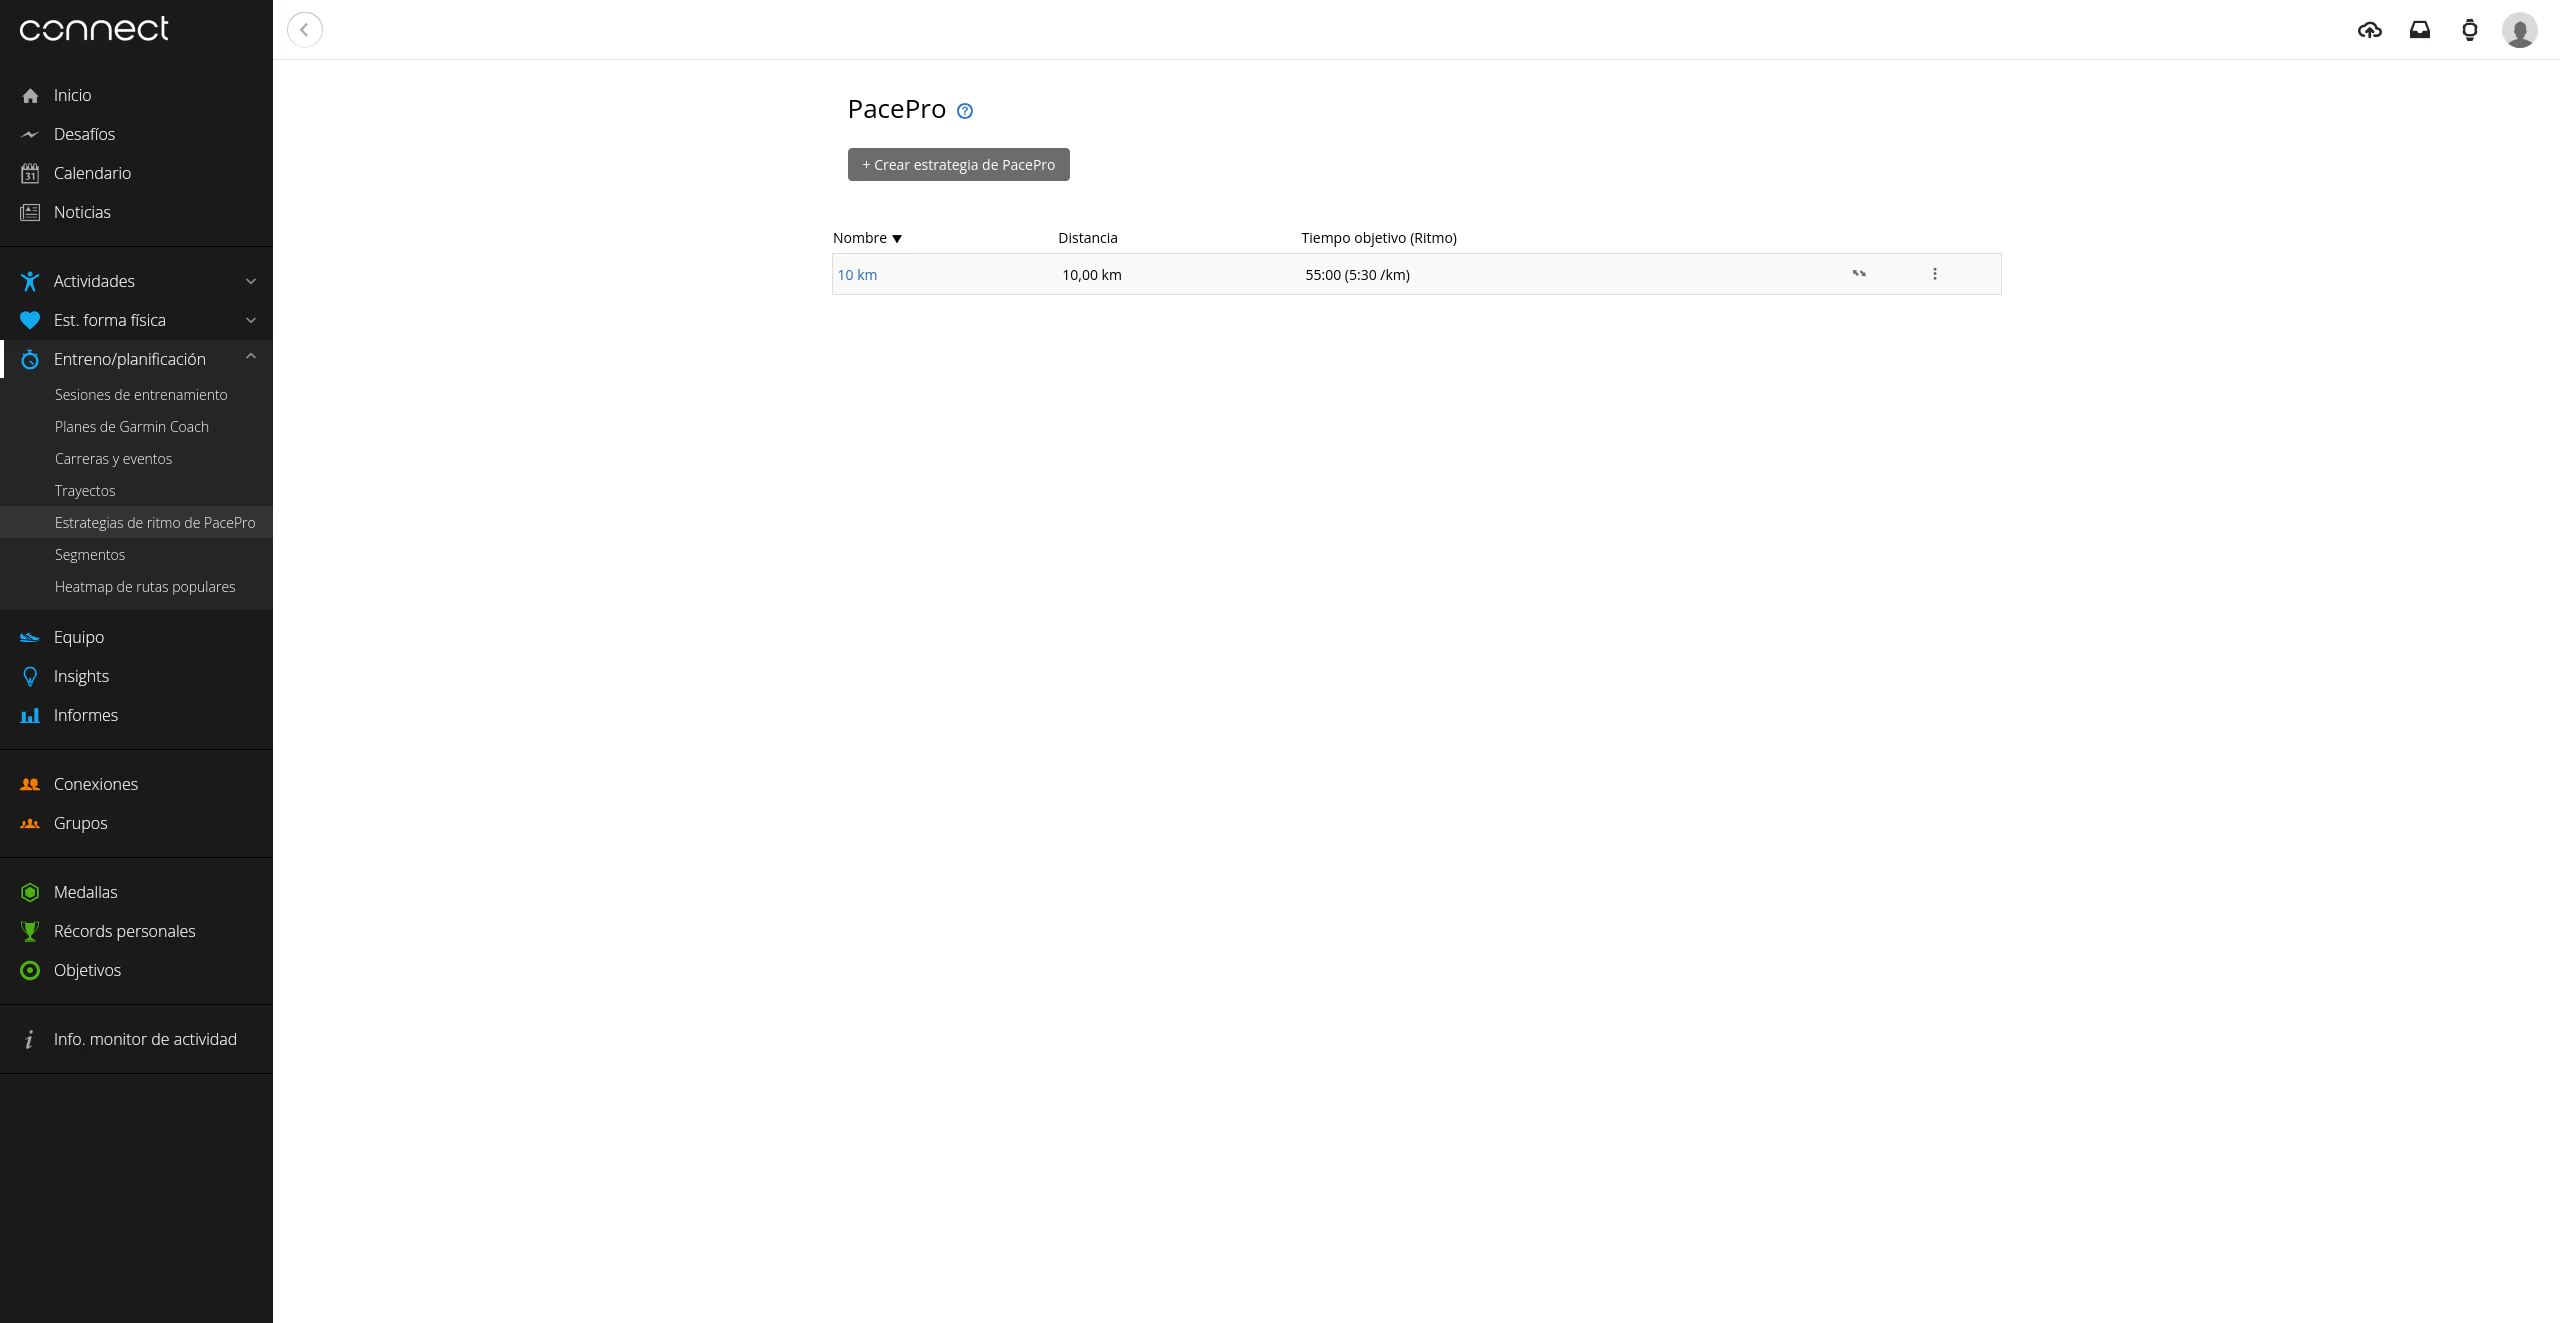Open three-dot options menu for 10 km
The height and width of the screenshot is (1323, 2560).
tap(1934, 274)
